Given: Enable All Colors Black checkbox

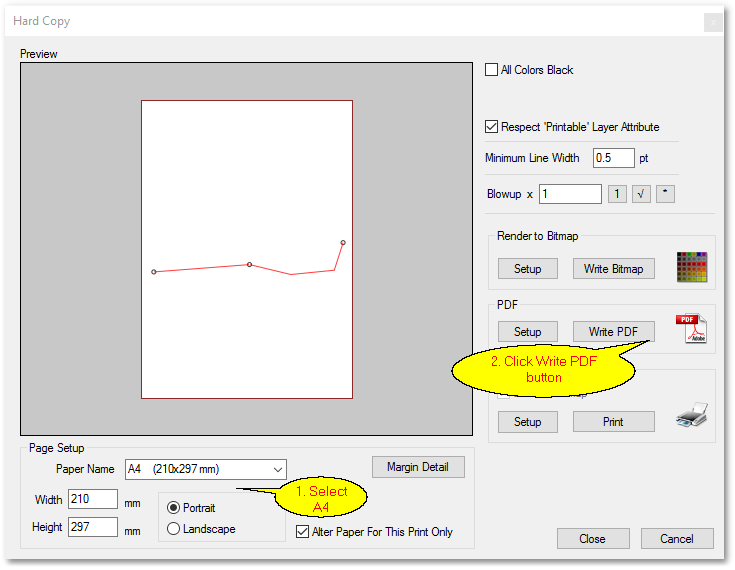Looking at the screenshot, I should click(491, 70).
